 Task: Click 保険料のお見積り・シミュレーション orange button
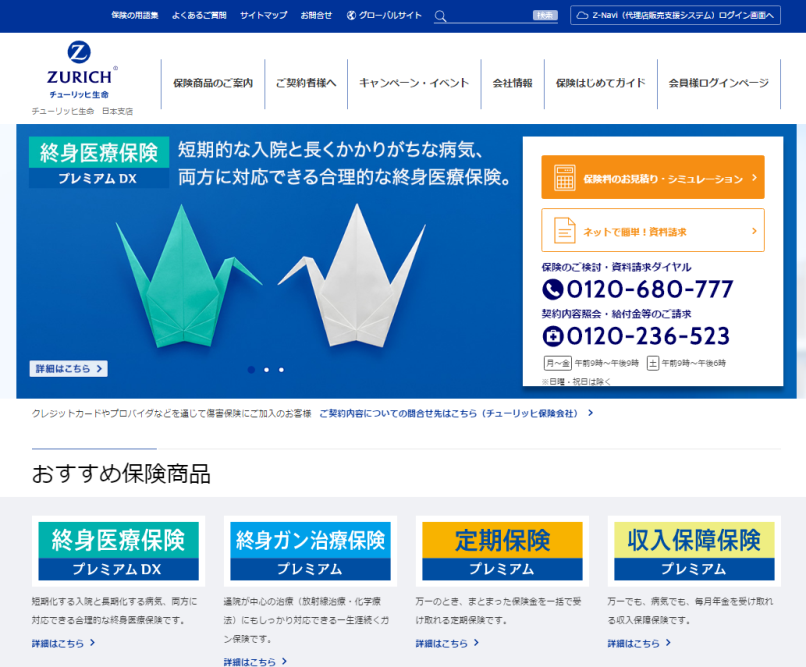[653, 177]
